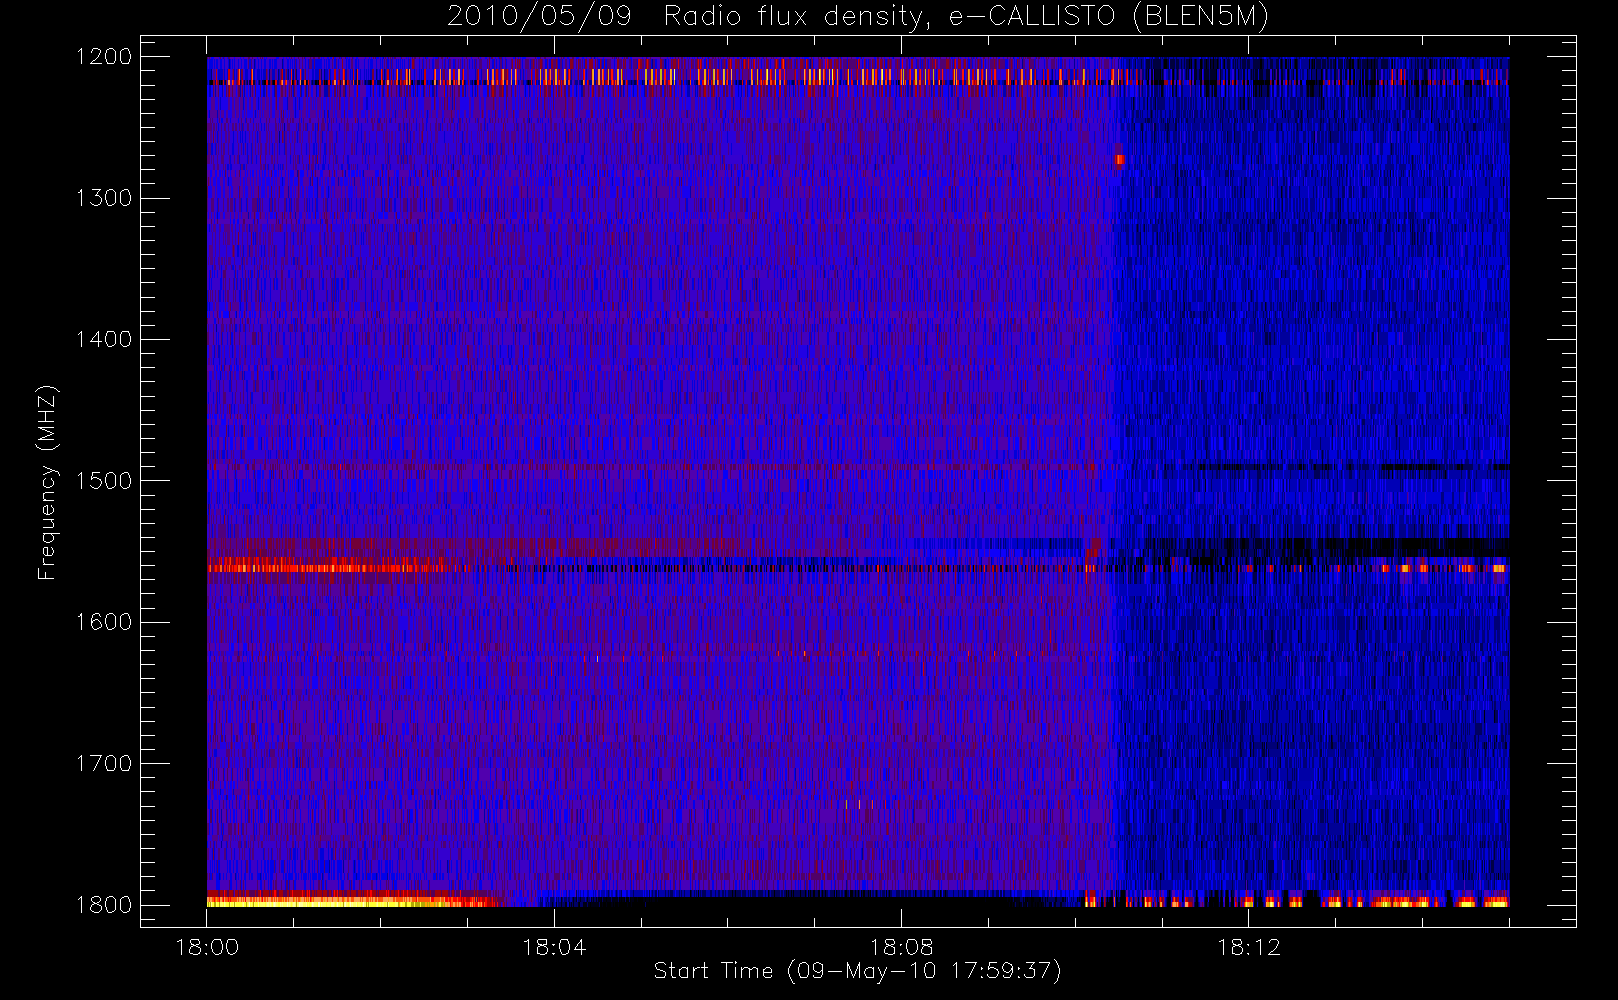Click the "Start Time (09-May-10 17:59:37)" axis title

pyautogui.click(x=857, y=971)
